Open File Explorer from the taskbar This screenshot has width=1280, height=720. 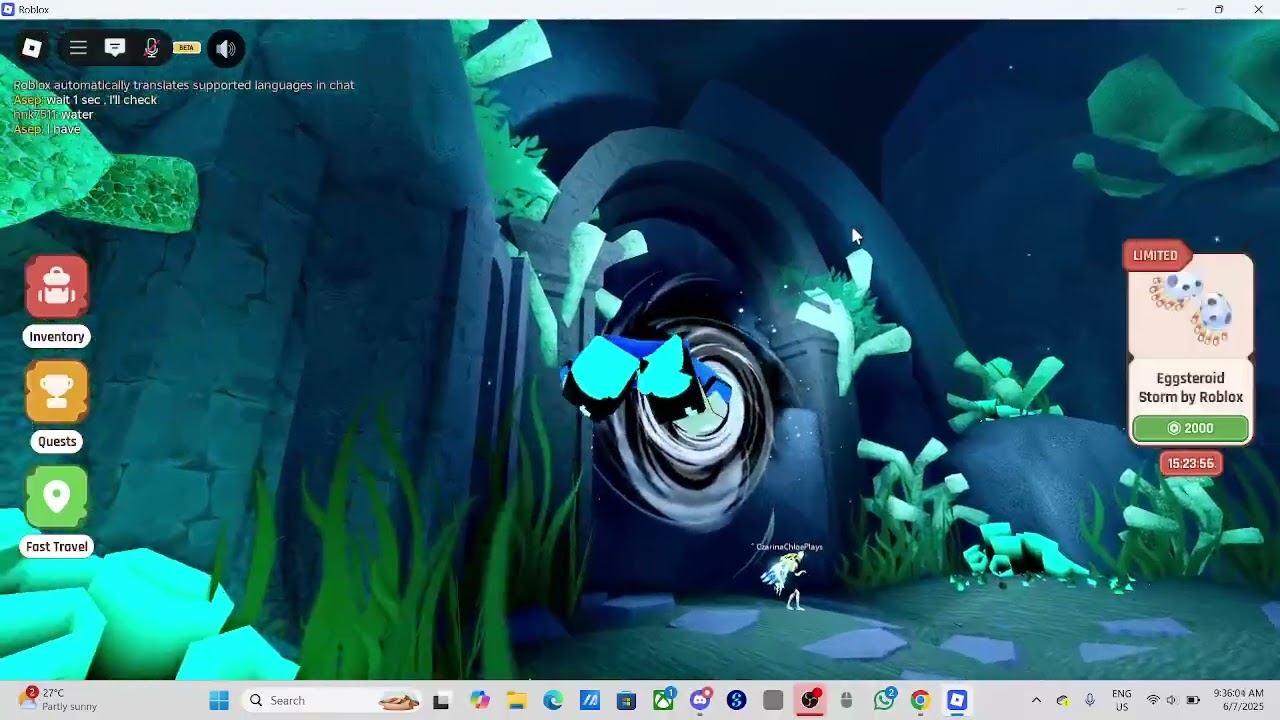(x=516, y=700)
